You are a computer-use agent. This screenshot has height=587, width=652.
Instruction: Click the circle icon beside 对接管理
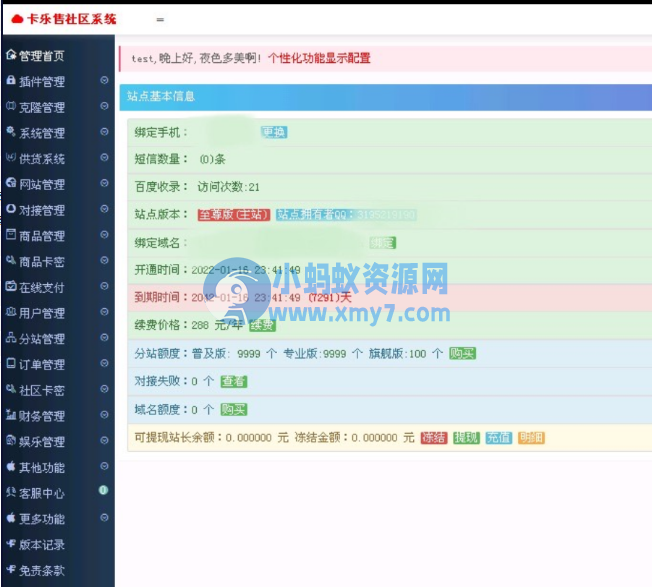[11, 209]
